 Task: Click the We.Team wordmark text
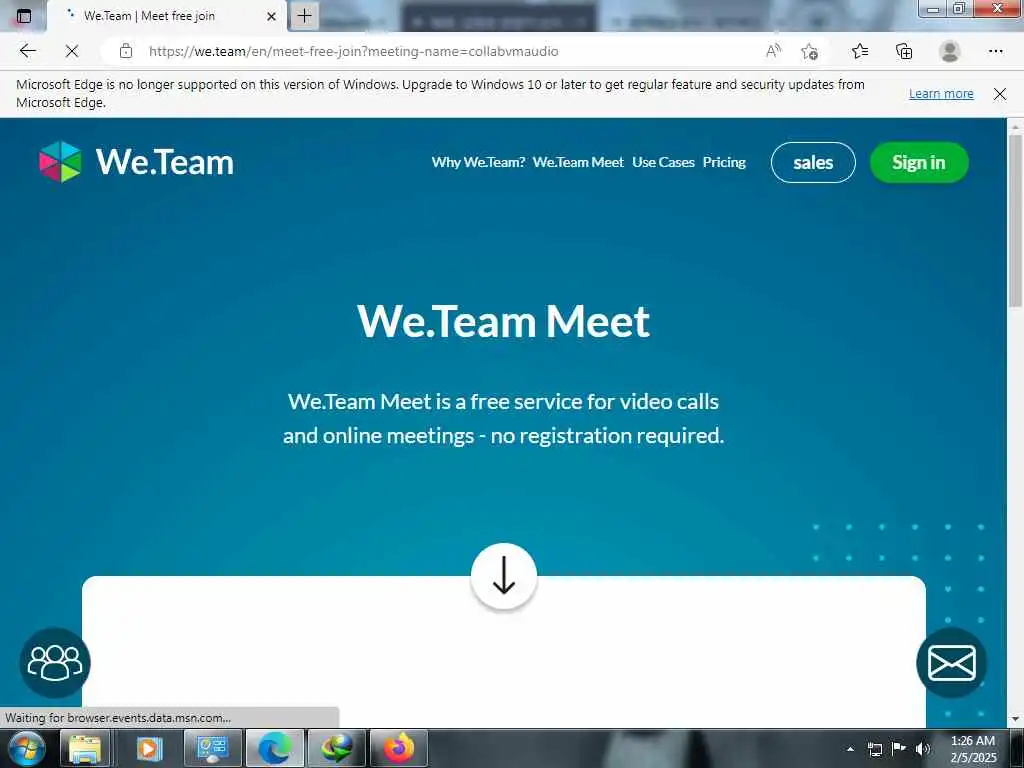[x=165, y=162]
